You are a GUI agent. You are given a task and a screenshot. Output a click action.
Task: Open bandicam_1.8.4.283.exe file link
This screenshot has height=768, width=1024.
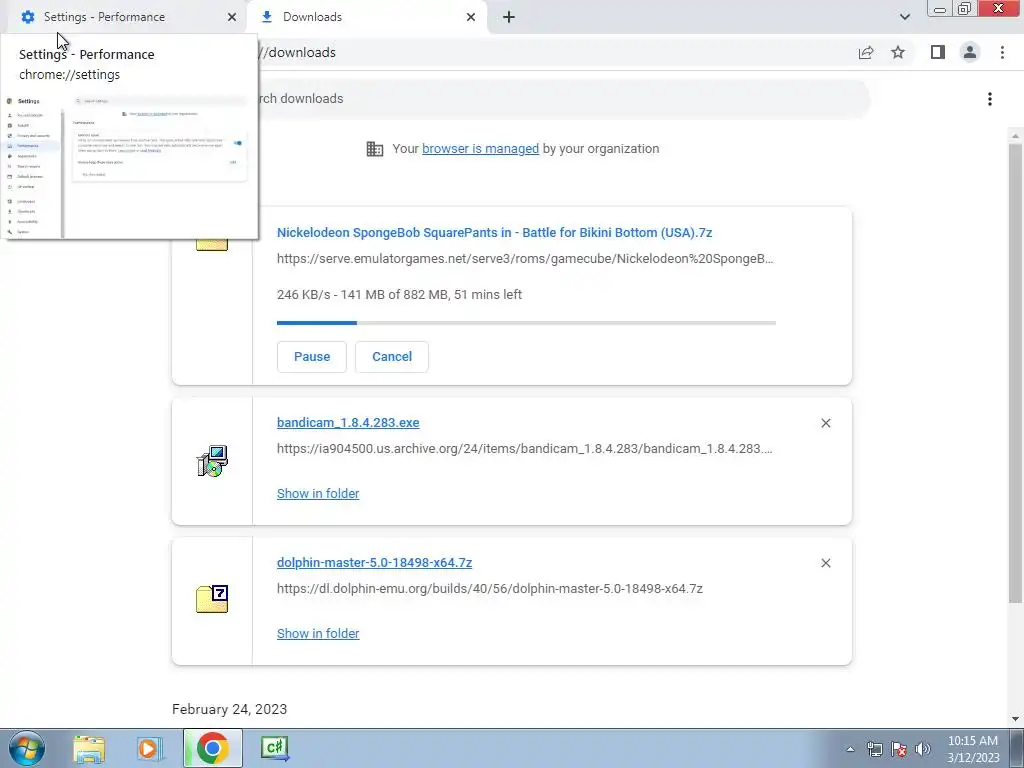tap(348, 423)
